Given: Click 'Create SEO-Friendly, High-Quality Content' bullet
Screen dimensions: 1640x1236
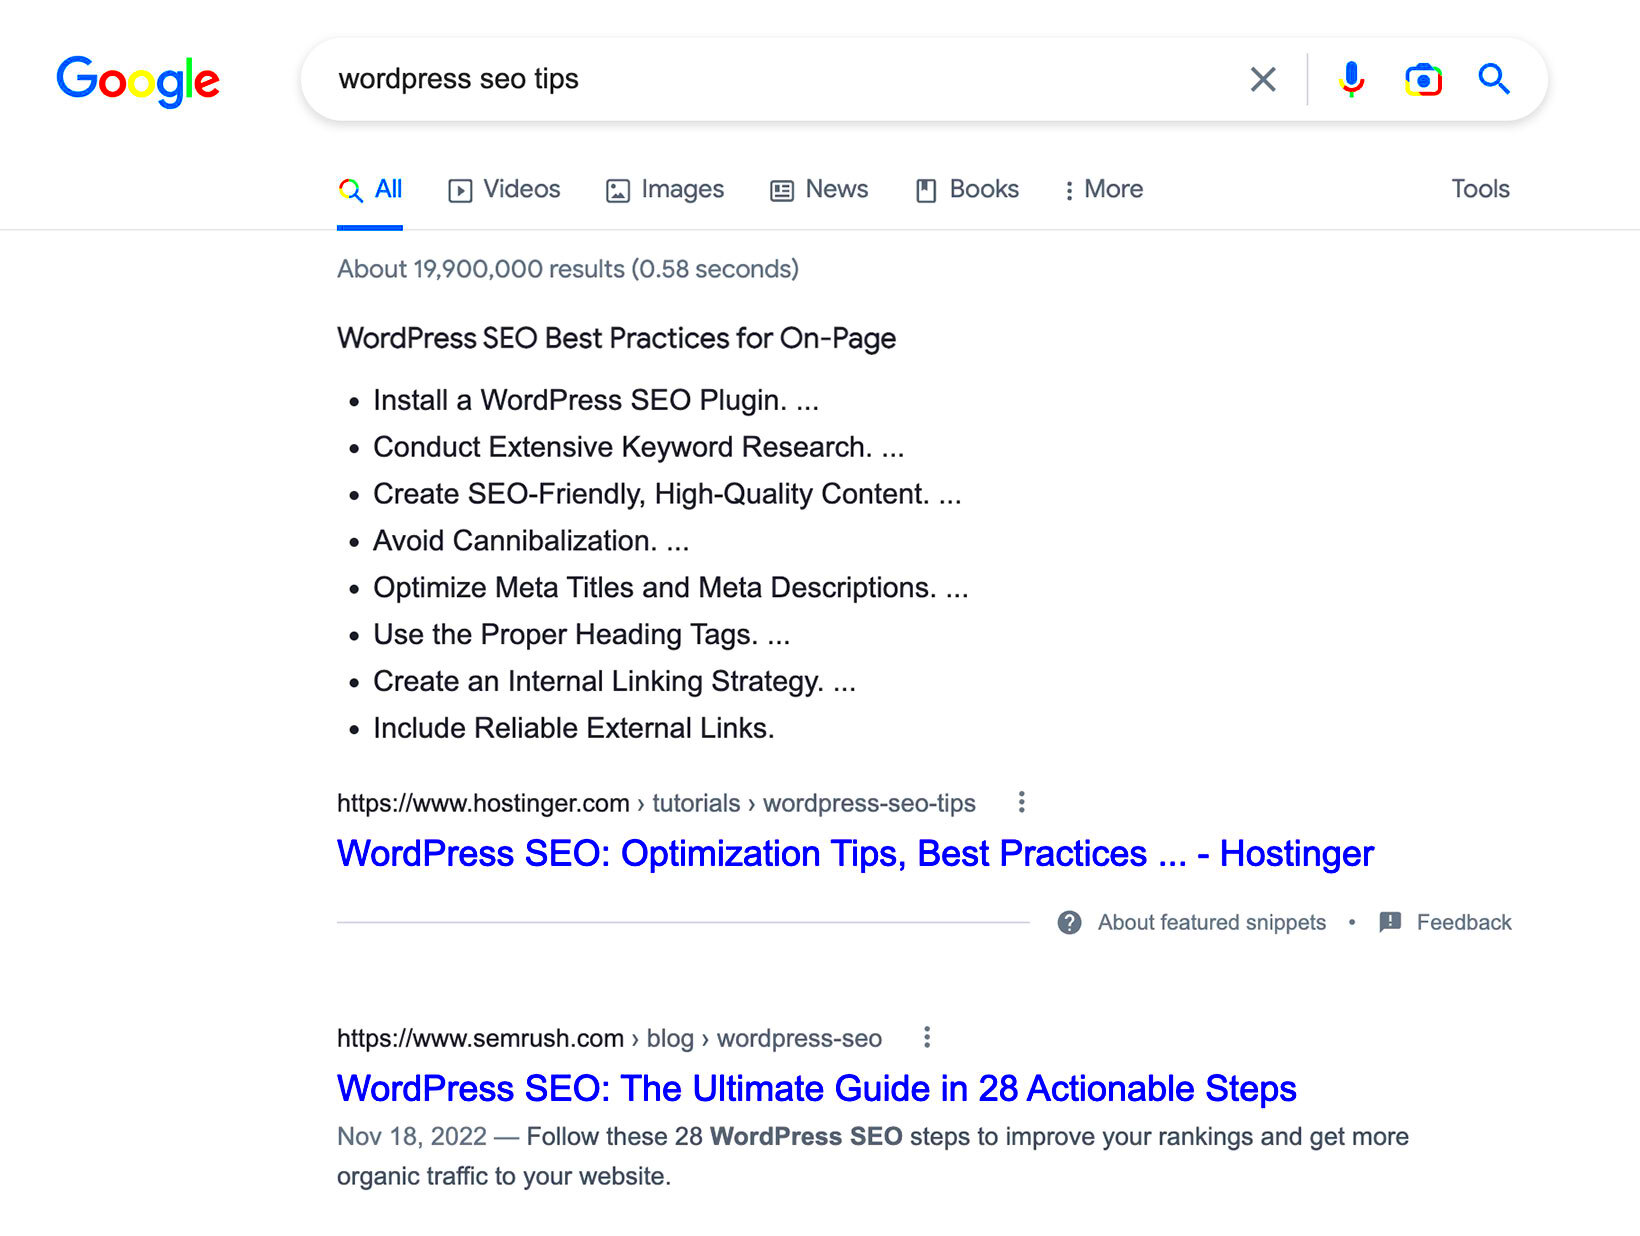Looking at the screenshot, I should click(667, 494).
